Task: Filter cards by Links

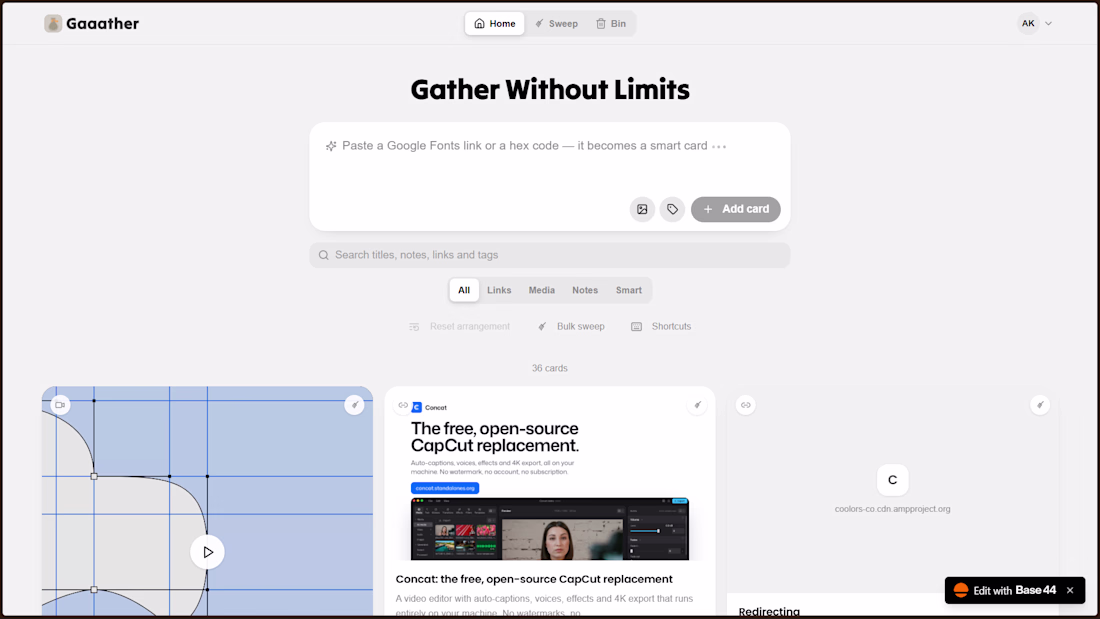Action: (x=499, y=290)
